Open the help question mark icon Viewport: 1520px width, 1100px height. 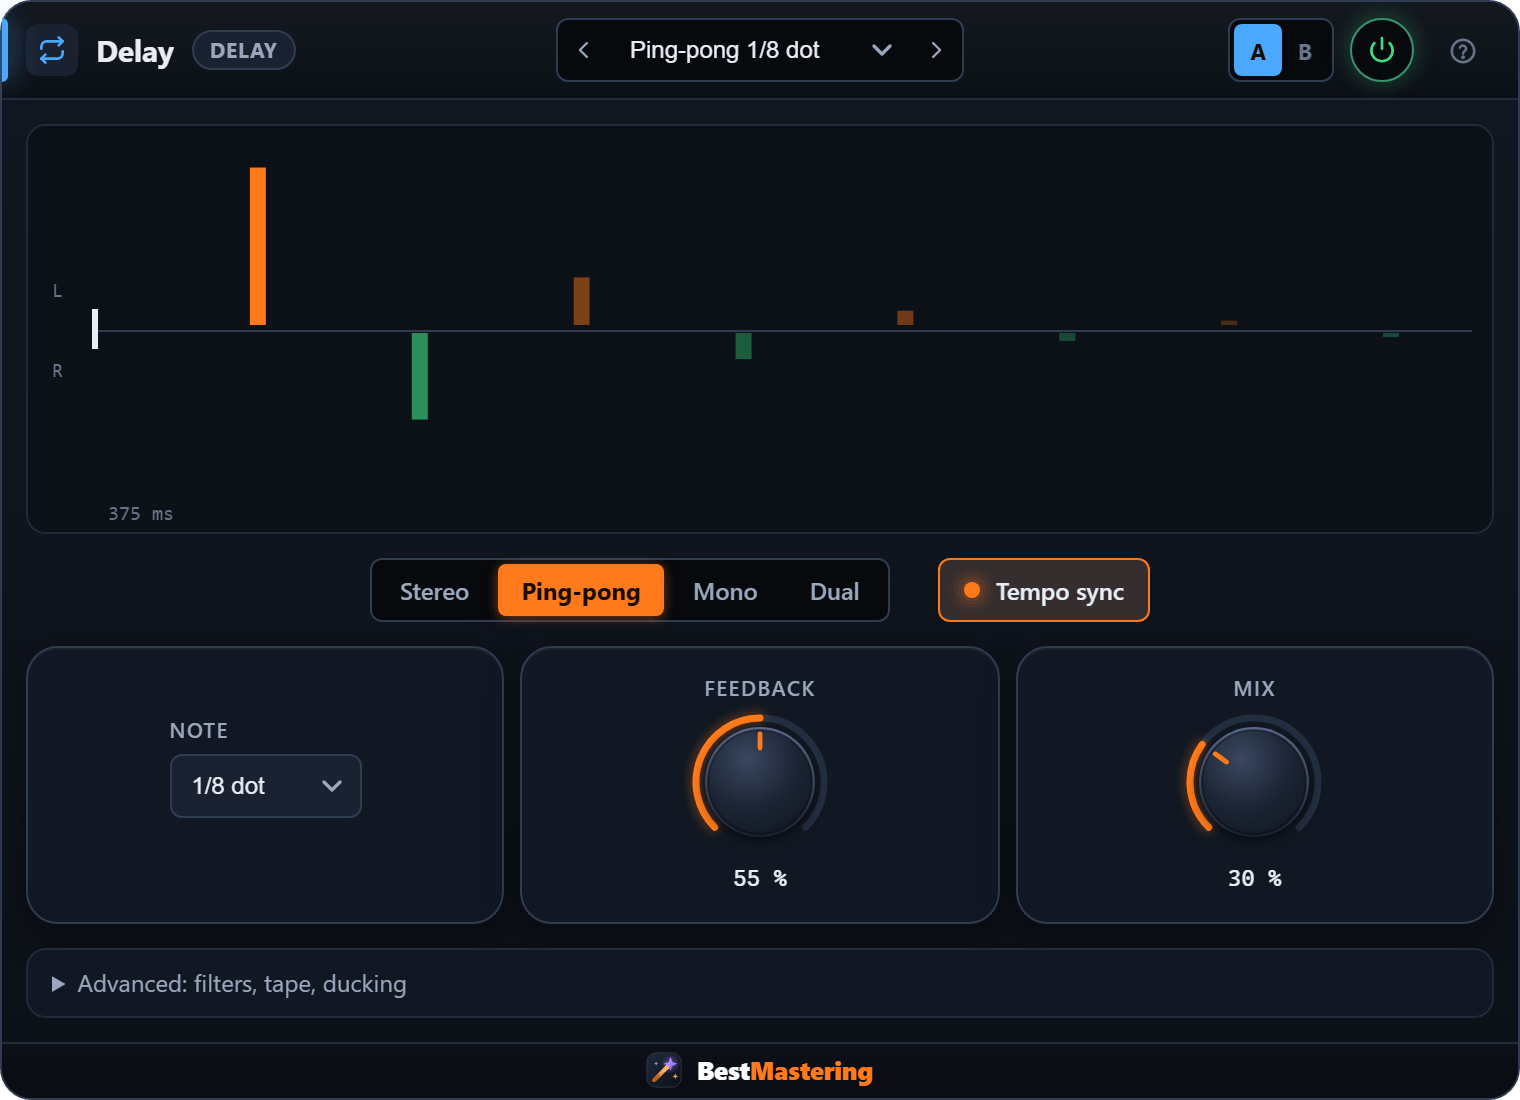point(1462,51)
